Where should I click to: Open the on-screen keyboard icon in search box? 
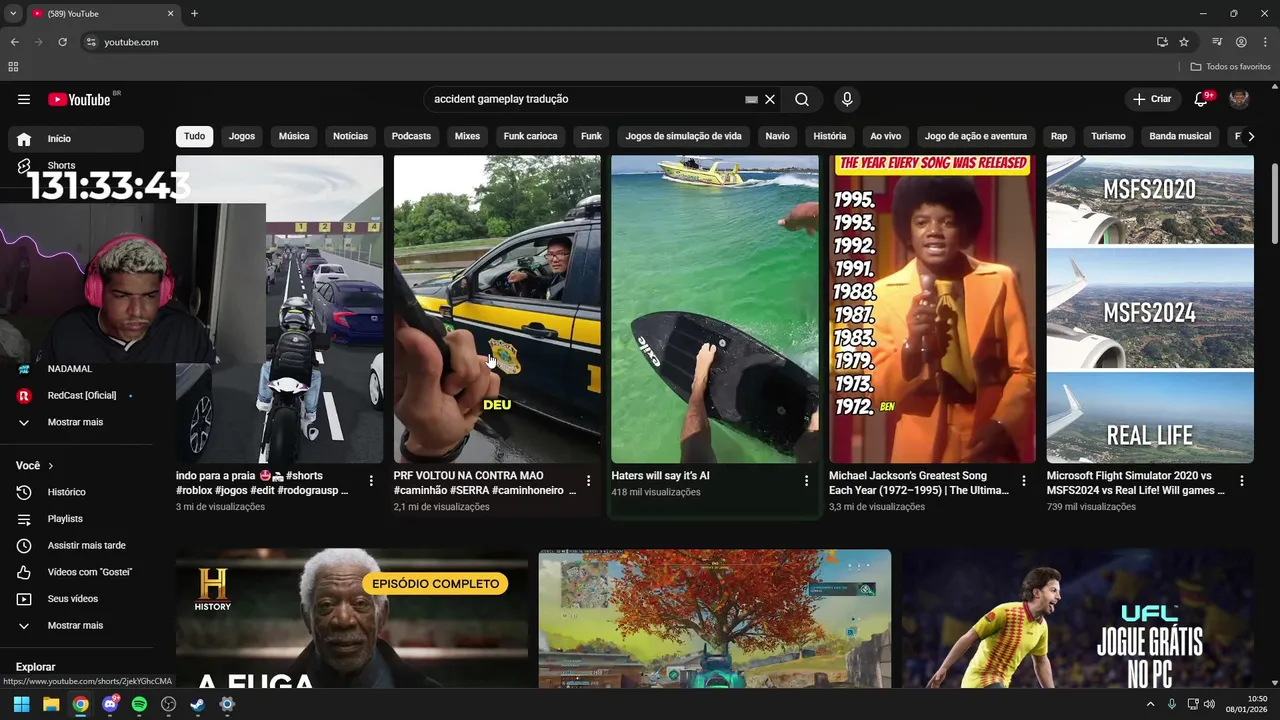click(x=751, y=99)
